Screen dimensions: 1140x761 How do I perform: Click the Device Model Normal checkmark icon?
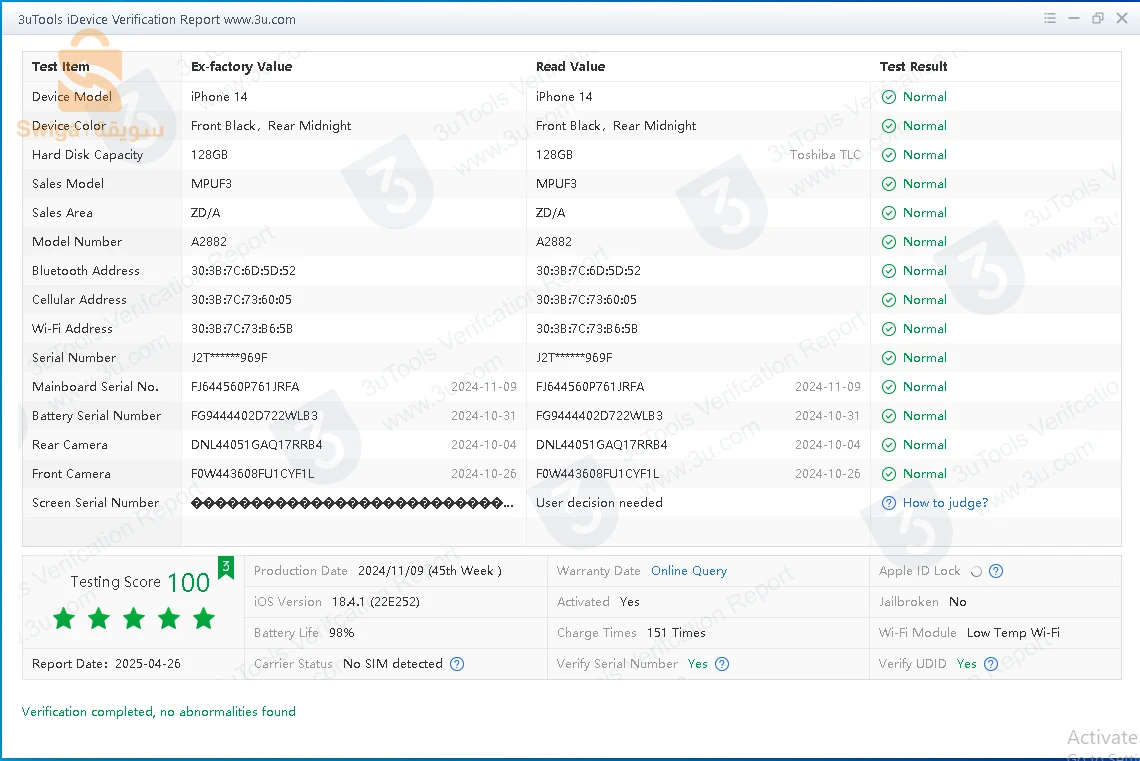[x=888, y=97]
